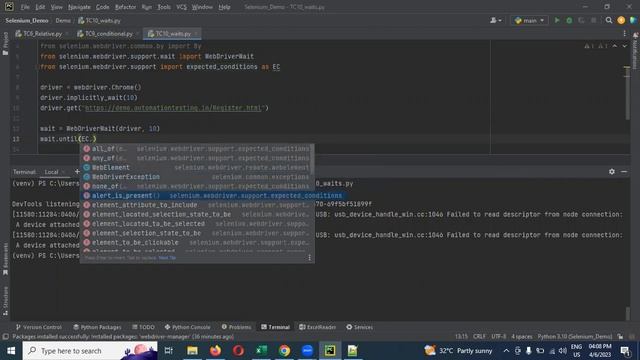The height and width of the screenshot is (360, 640).
Task: Click 4 spaces indent setting
Action: [x=522, y=337]
